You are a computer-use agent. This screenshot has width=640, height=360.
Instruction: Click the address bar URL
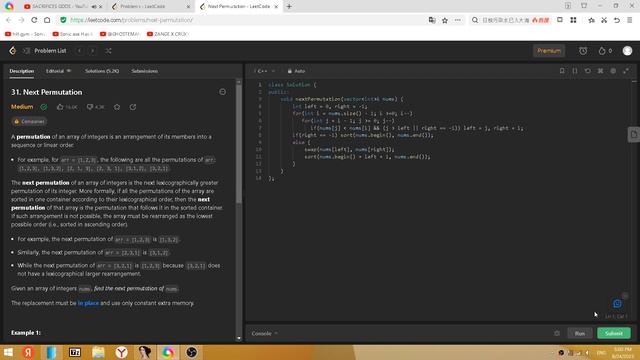point(131,20)
